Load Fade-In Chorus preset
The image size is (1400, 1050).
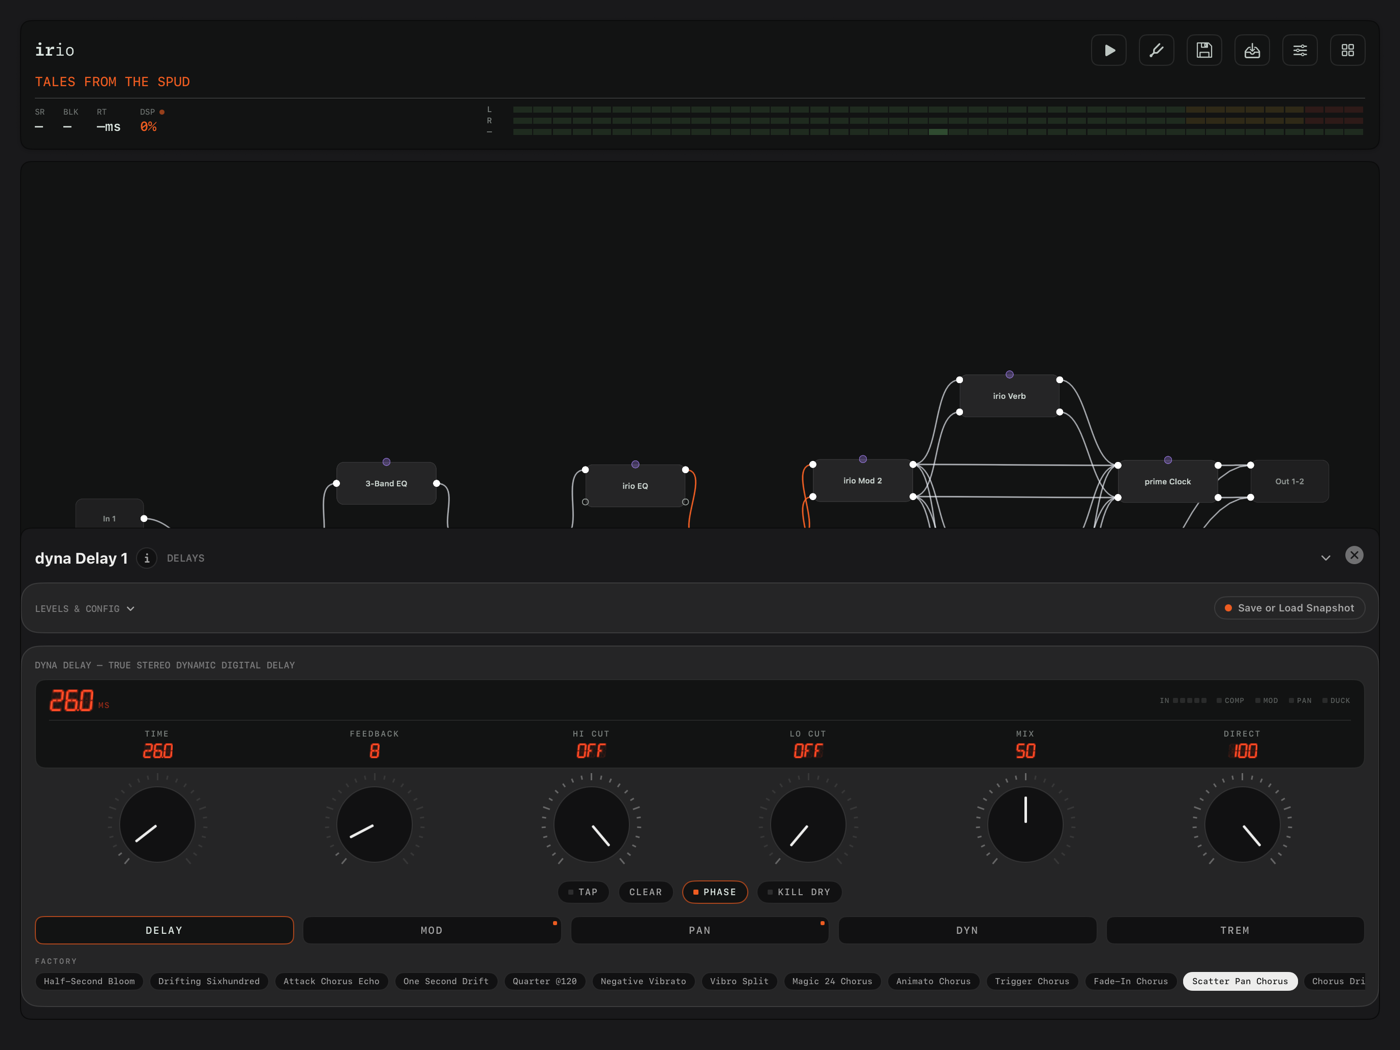coord(1131,981)
